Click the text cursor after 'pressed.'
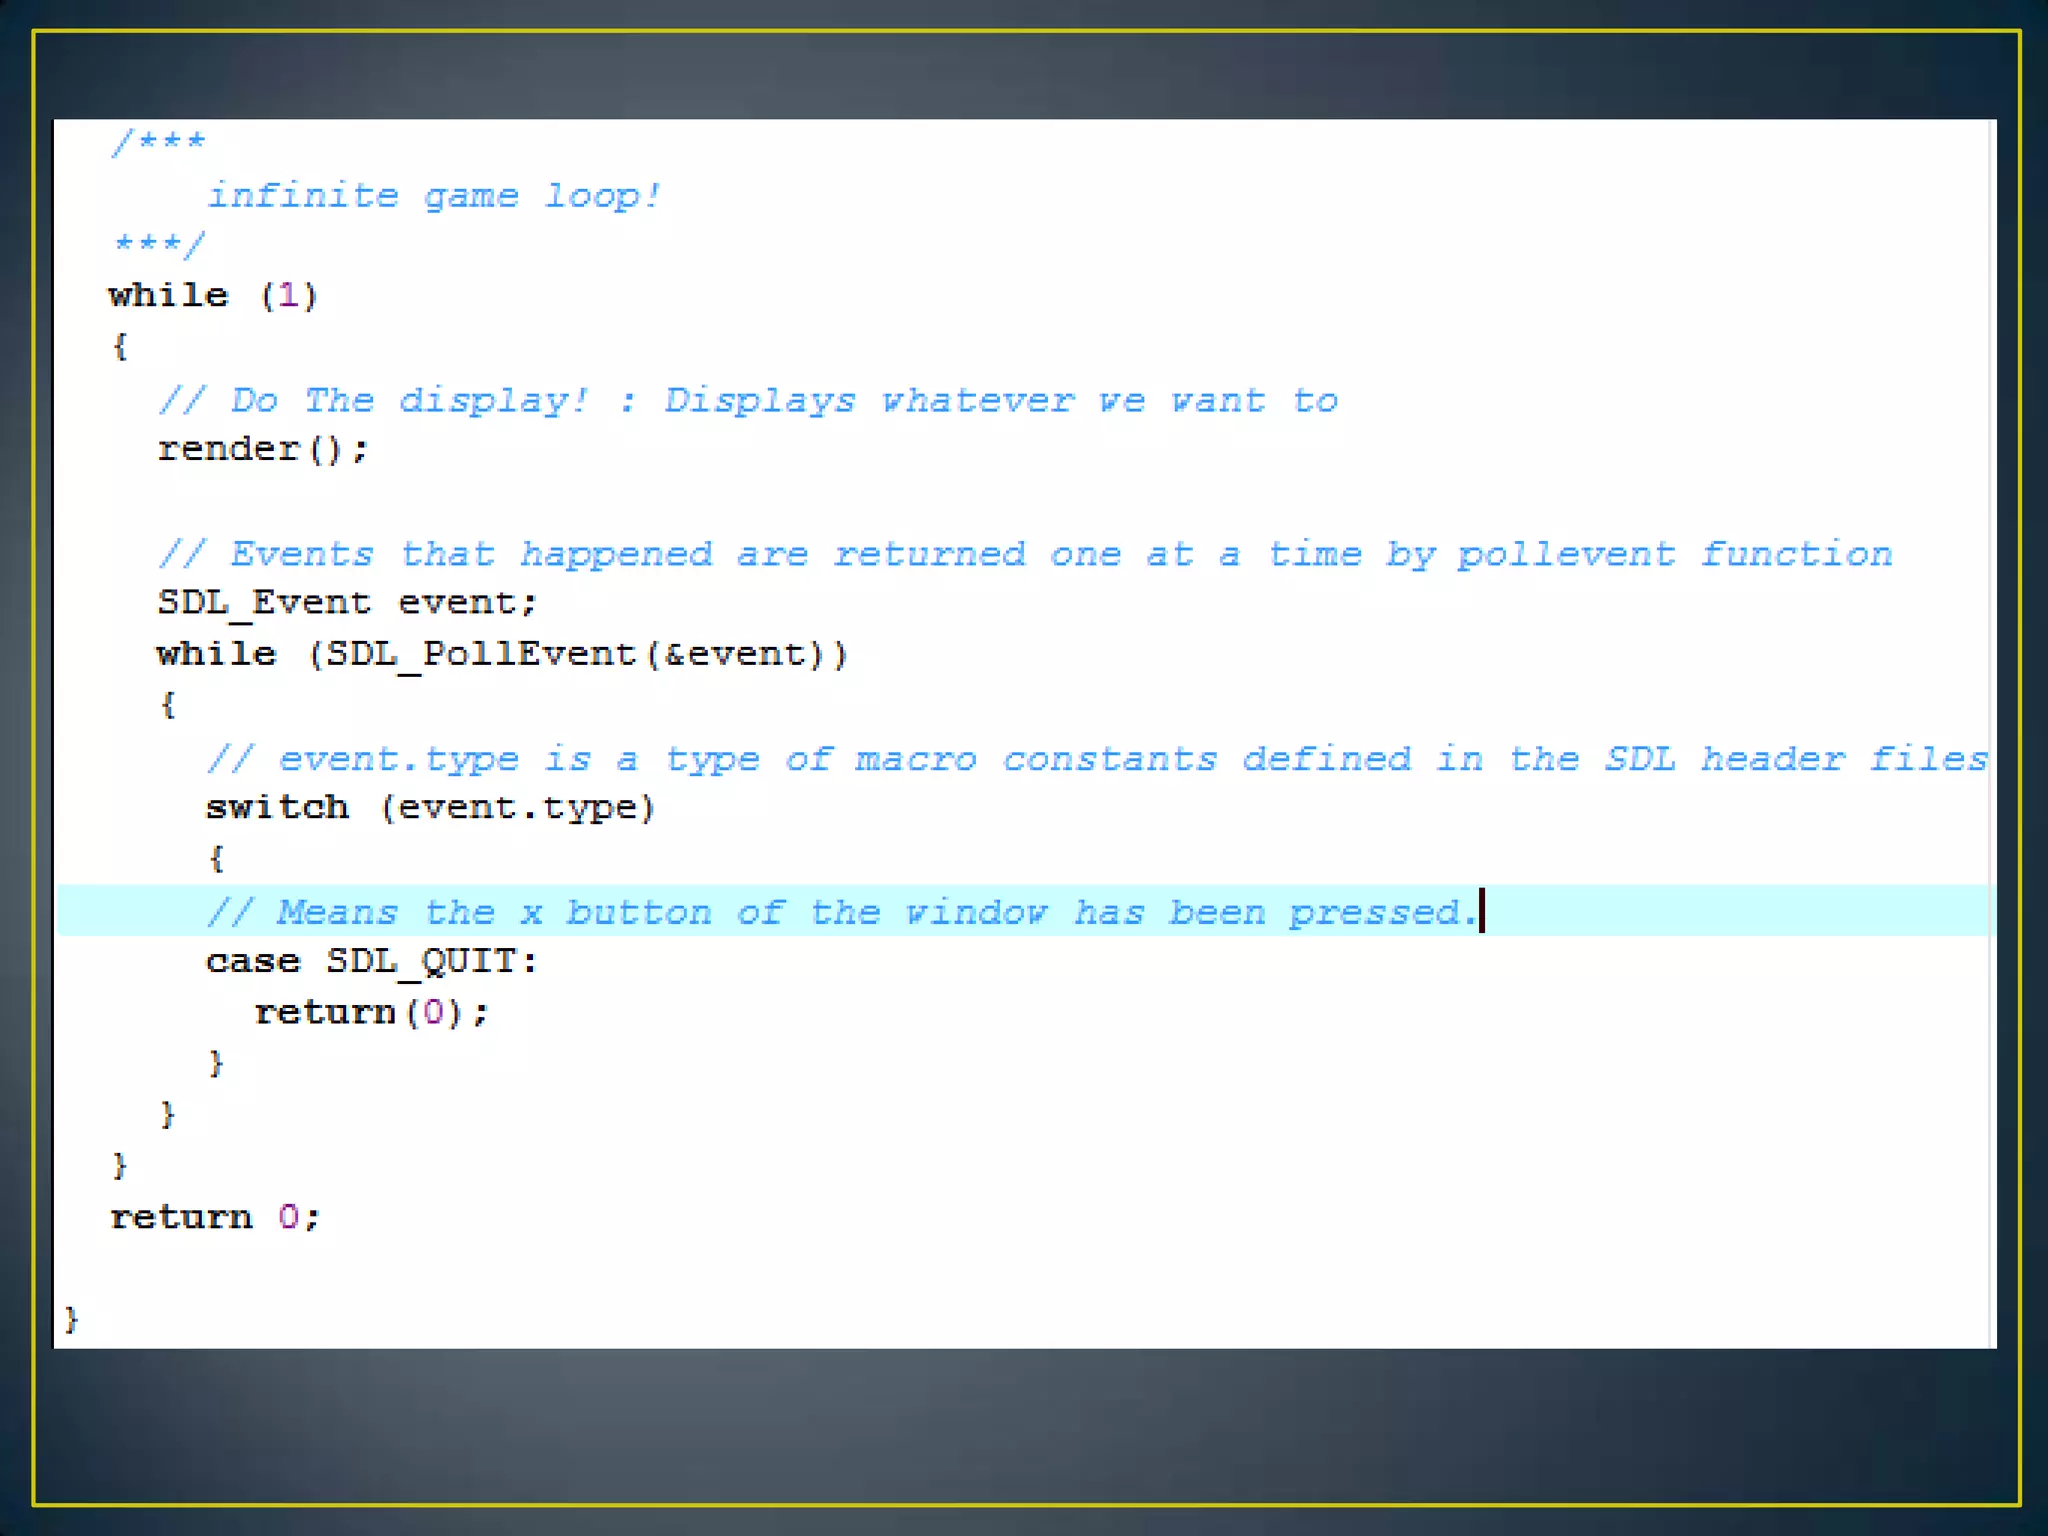This screenshot has width=2048, height=1536. click(x=1482, y=910)
